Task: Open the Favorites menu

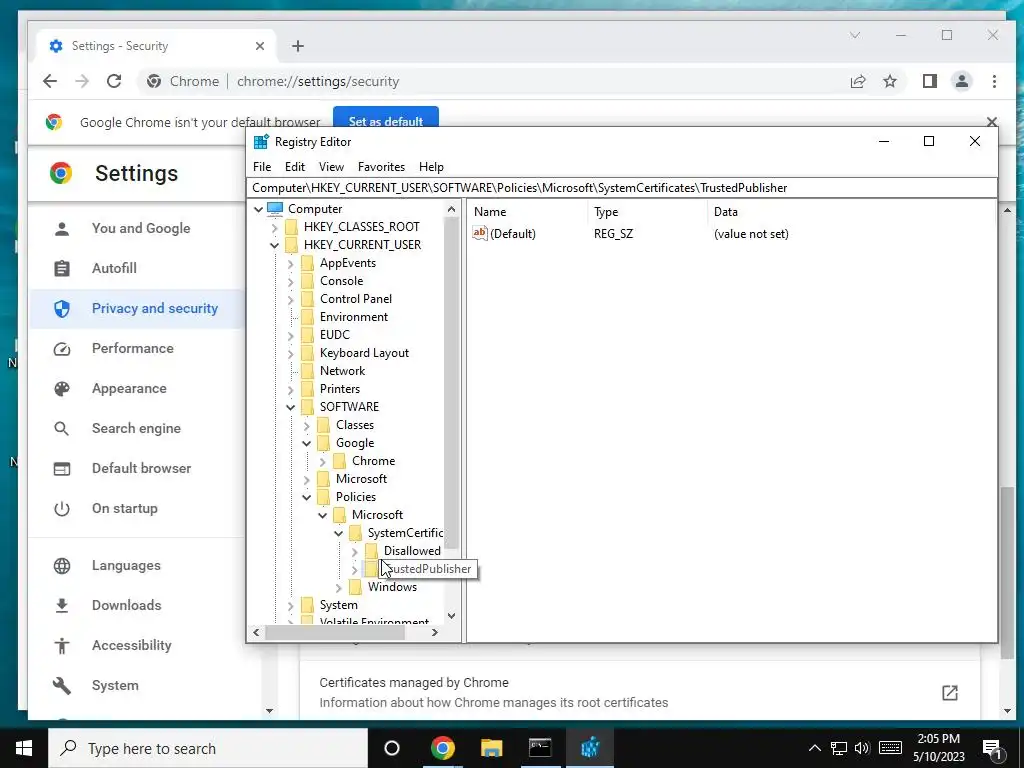Action: [x=381, y=167]
